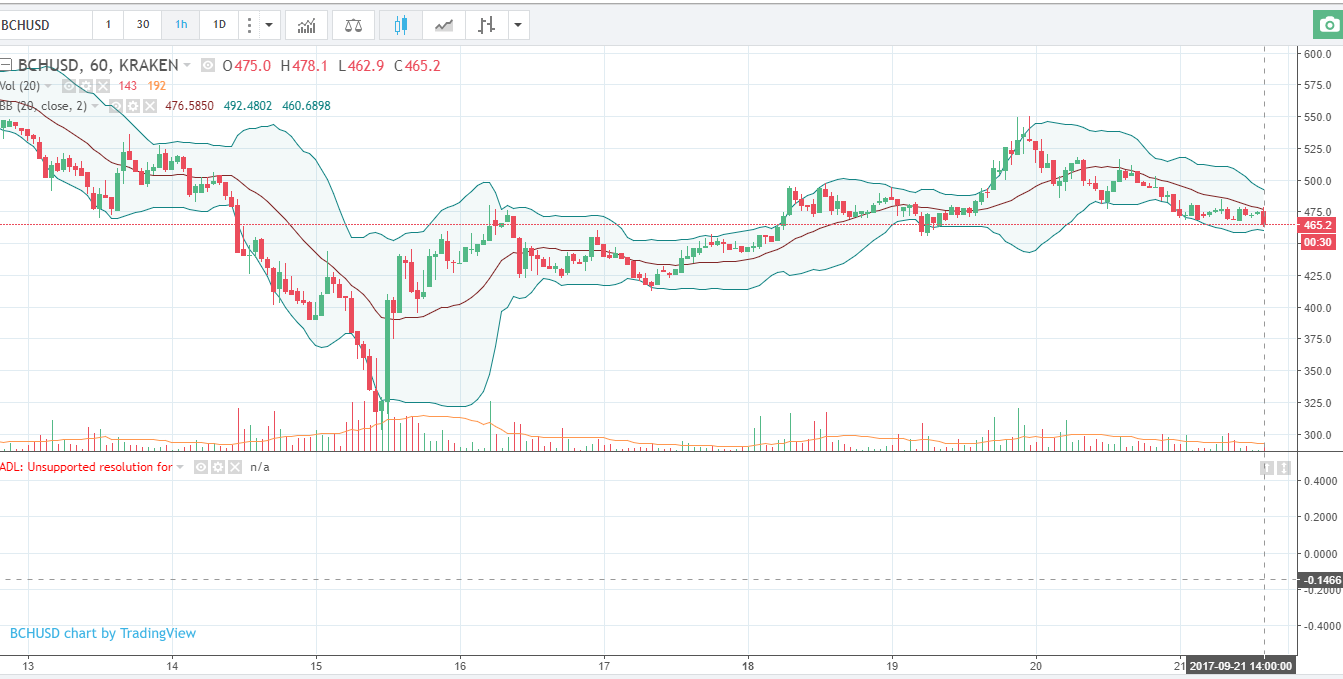Switch to the 1D interval

coord(219,25)
